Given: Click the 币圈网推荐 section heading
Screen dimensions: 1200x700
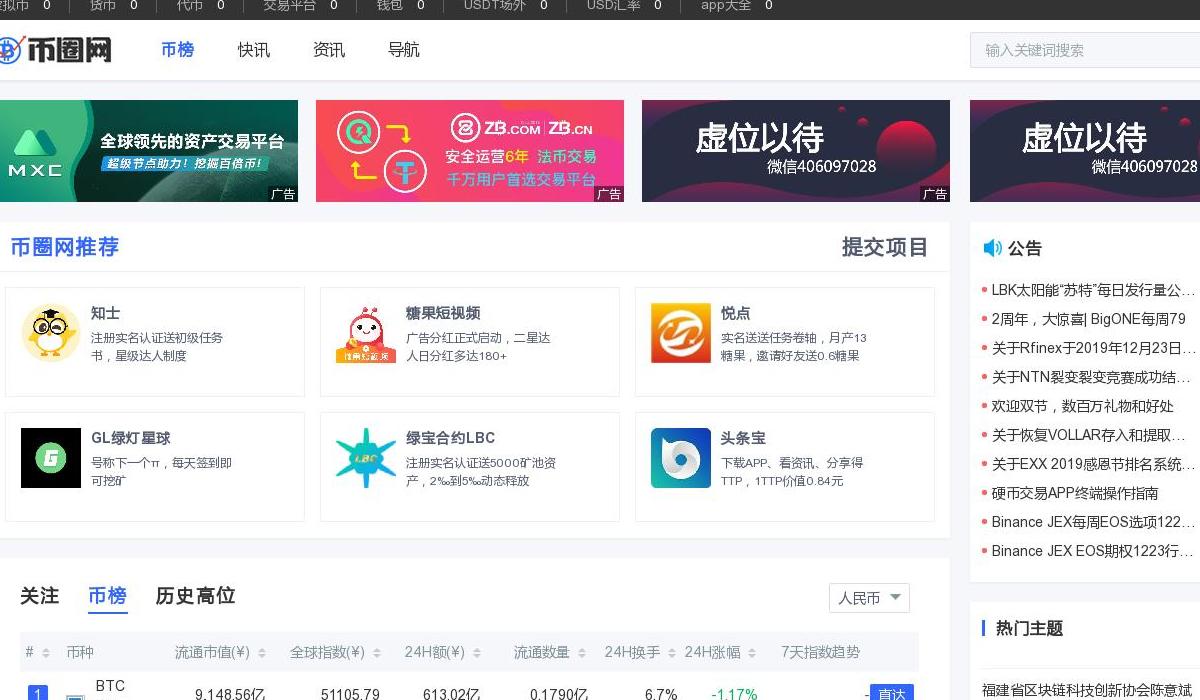Looking at the screenshot, I should tap(65, 247).
